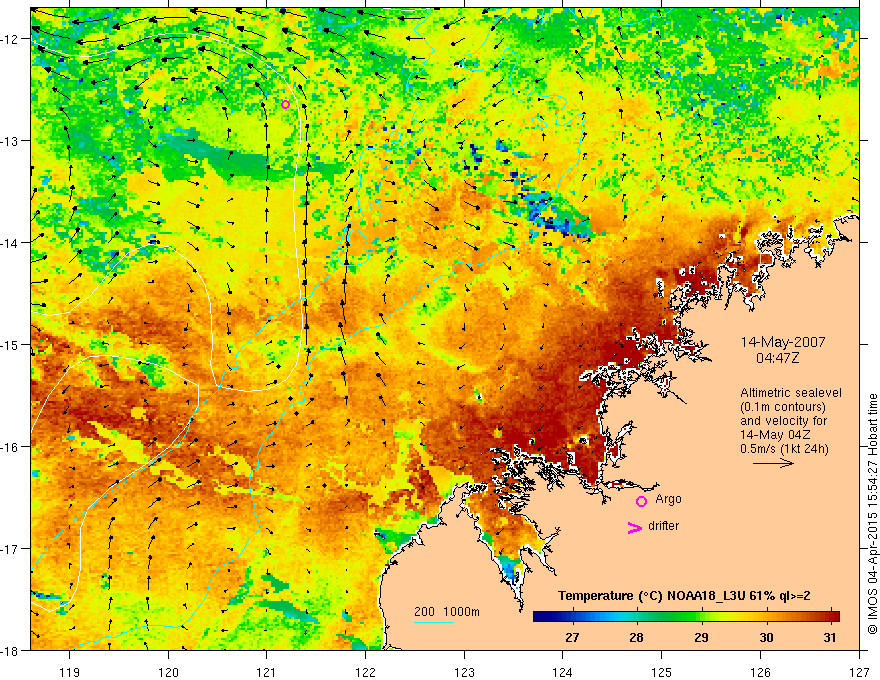This screenshot has height=680, width=880.
Task: Click the longitude '121' axis label
Action: click(267, 672)
